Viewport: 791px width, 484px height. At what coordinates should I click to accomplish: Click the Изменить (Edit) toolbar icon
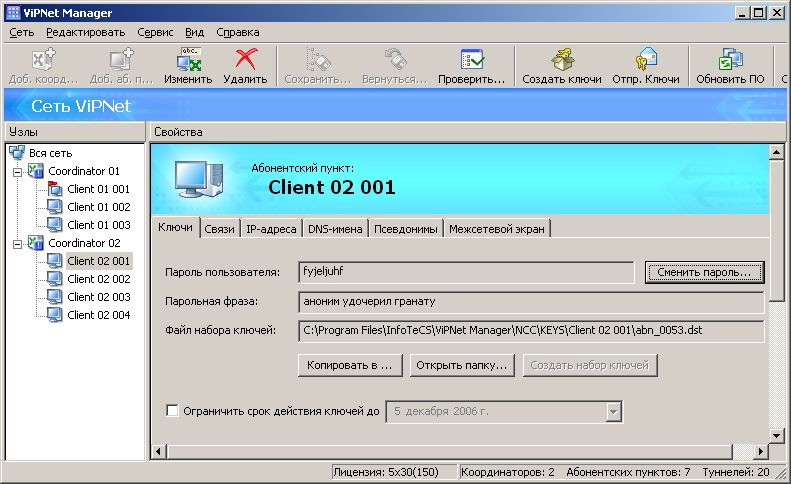[189, 59]
